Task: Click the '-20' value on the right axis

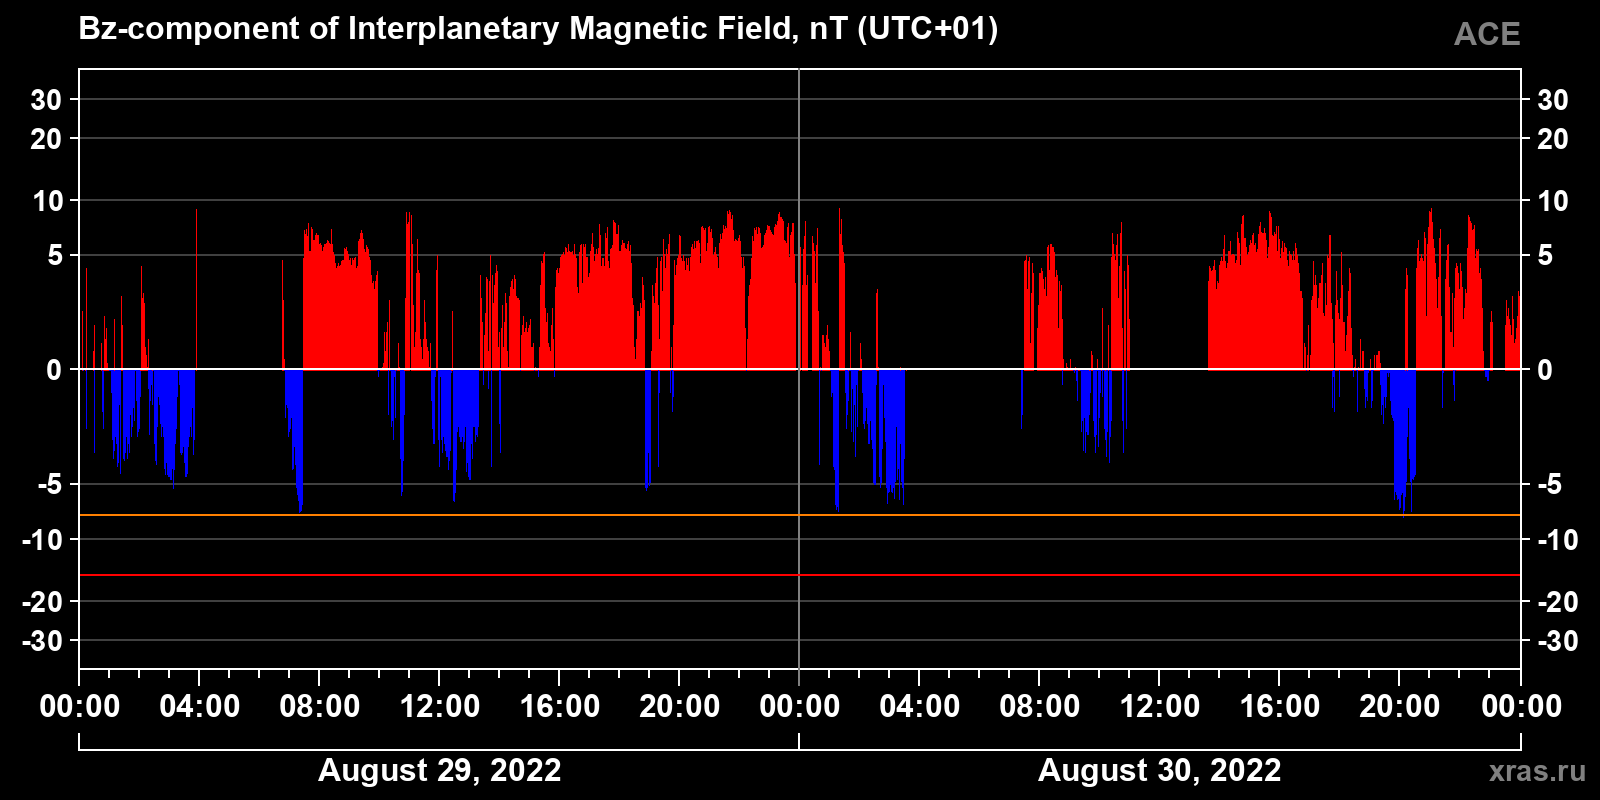Action: click(1558, 602)
